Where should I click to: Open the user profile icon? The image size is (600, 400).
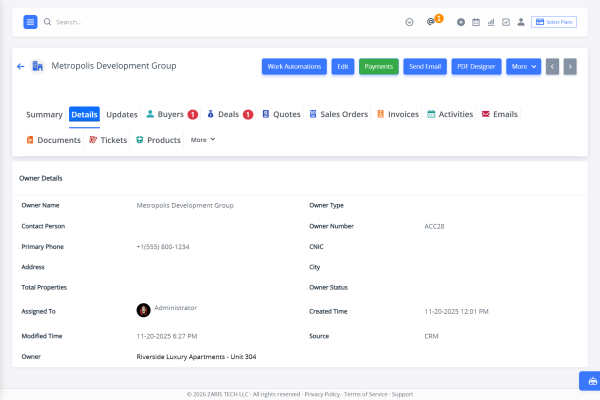click(521, 22)
